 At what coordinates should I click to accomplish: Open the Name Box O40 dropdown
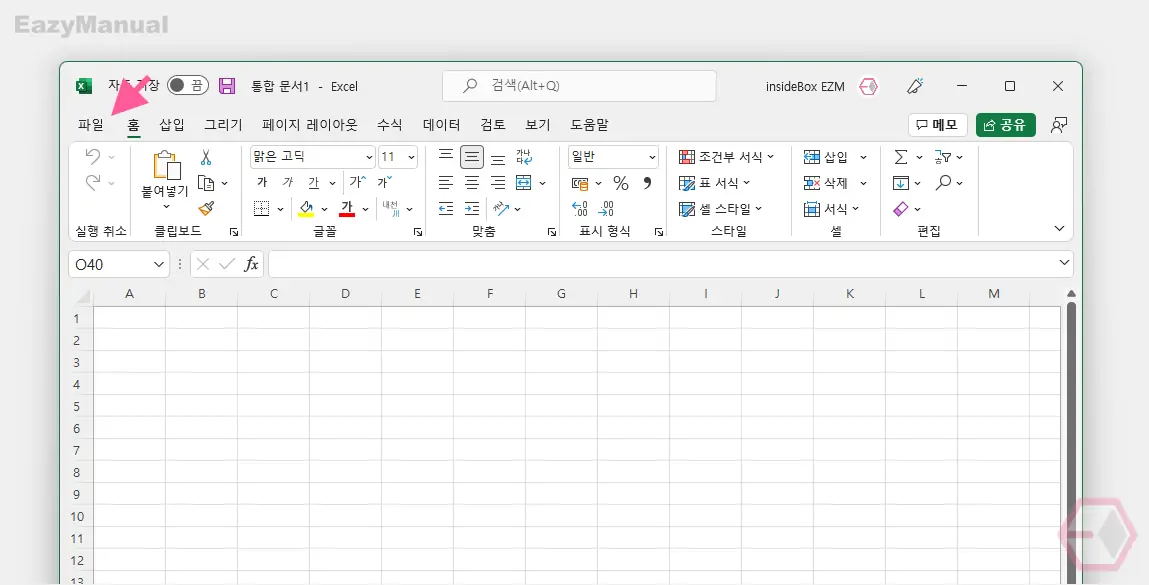click(x=159, y=265)
